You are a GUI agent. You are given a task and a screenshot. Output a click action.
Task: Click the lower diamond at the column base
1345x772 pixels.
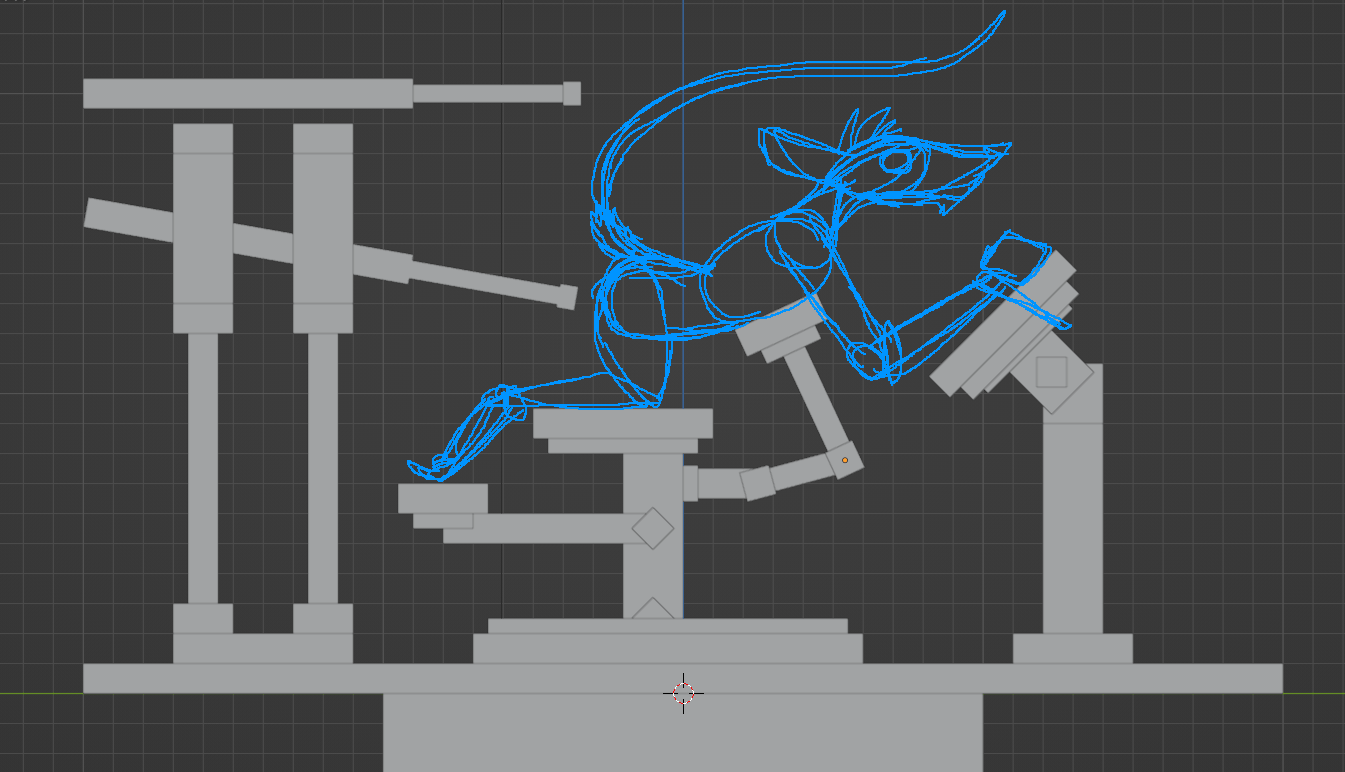coord(653,608)
